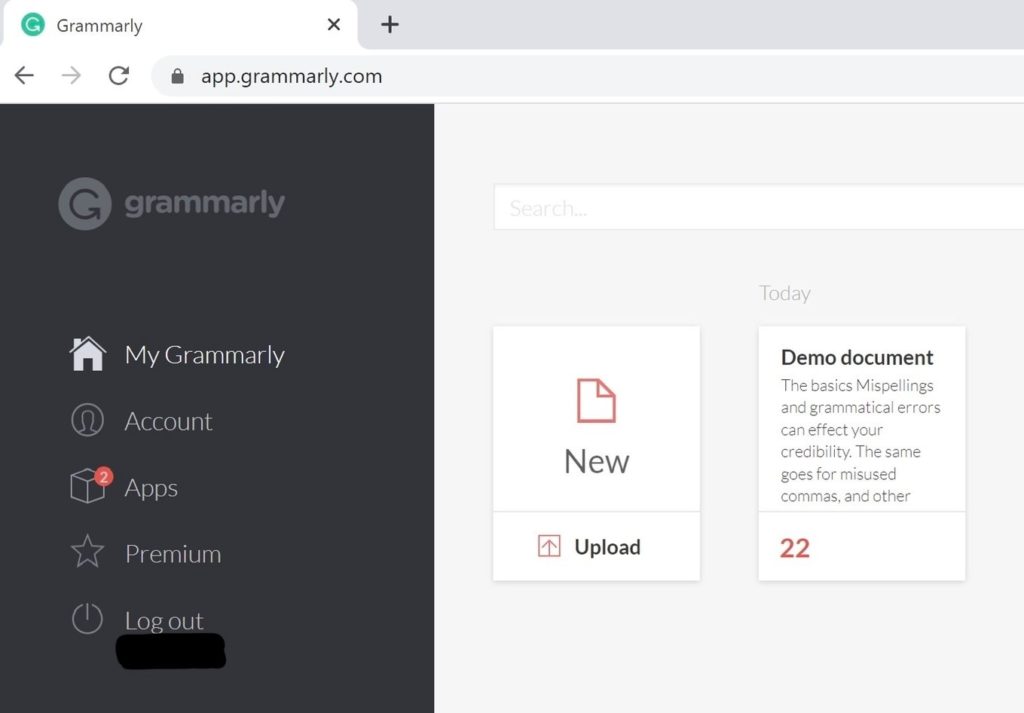Click the Grammarly tab favicon
The image size is (1024, 713).
33,25
